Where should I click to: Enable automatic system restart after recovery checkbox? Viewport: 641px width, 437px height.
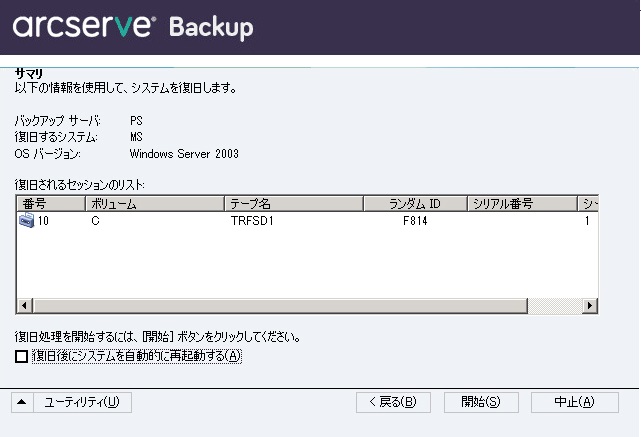pyautogui.click(x=21, y=356)
